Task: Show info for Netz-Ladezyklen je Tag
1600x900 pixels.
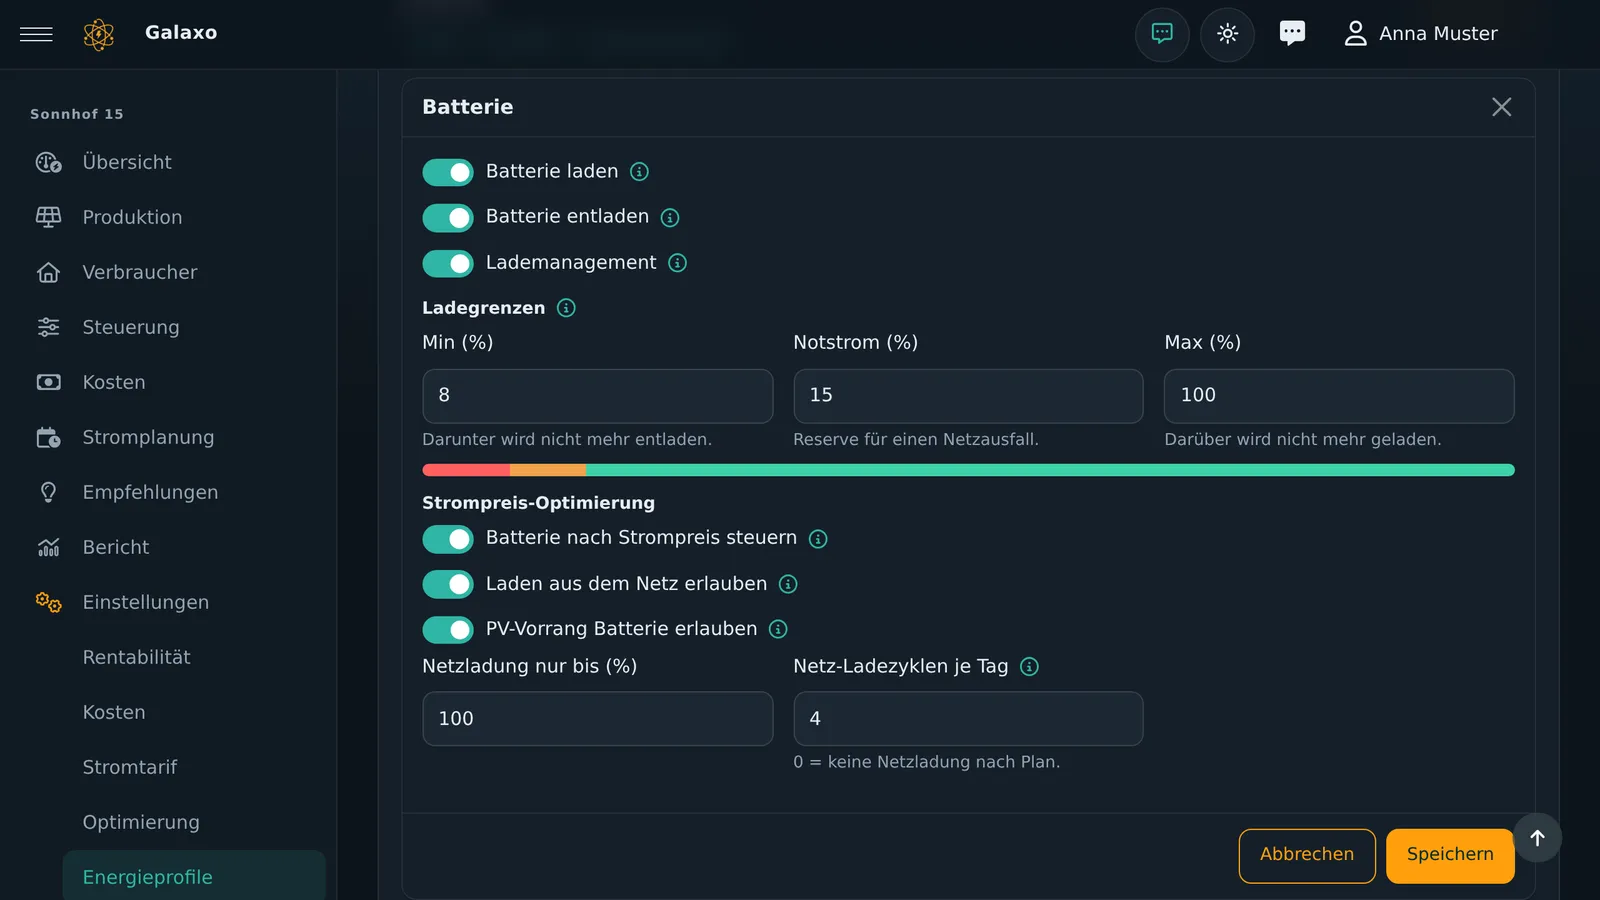Action: coord(1029,667)
